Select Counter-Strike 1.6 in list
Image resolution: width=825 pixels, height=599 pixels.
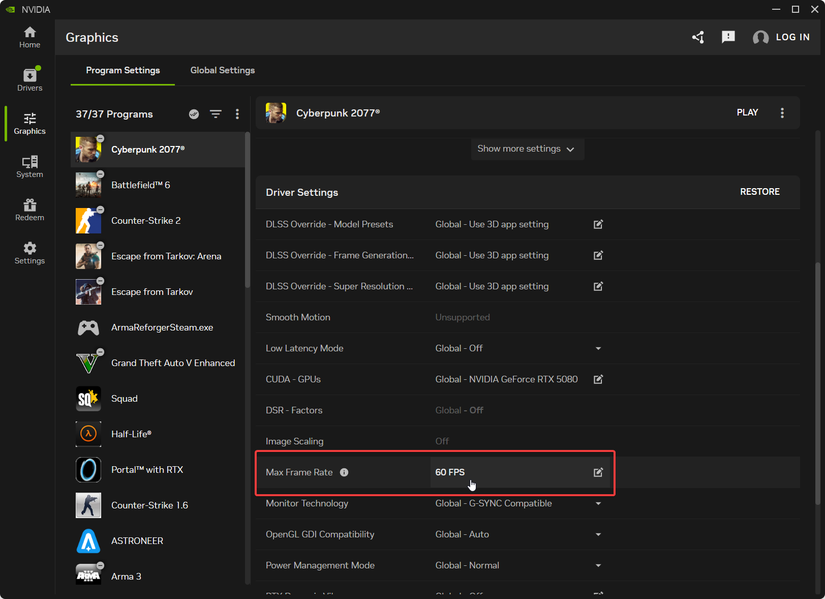pos(157,505)
